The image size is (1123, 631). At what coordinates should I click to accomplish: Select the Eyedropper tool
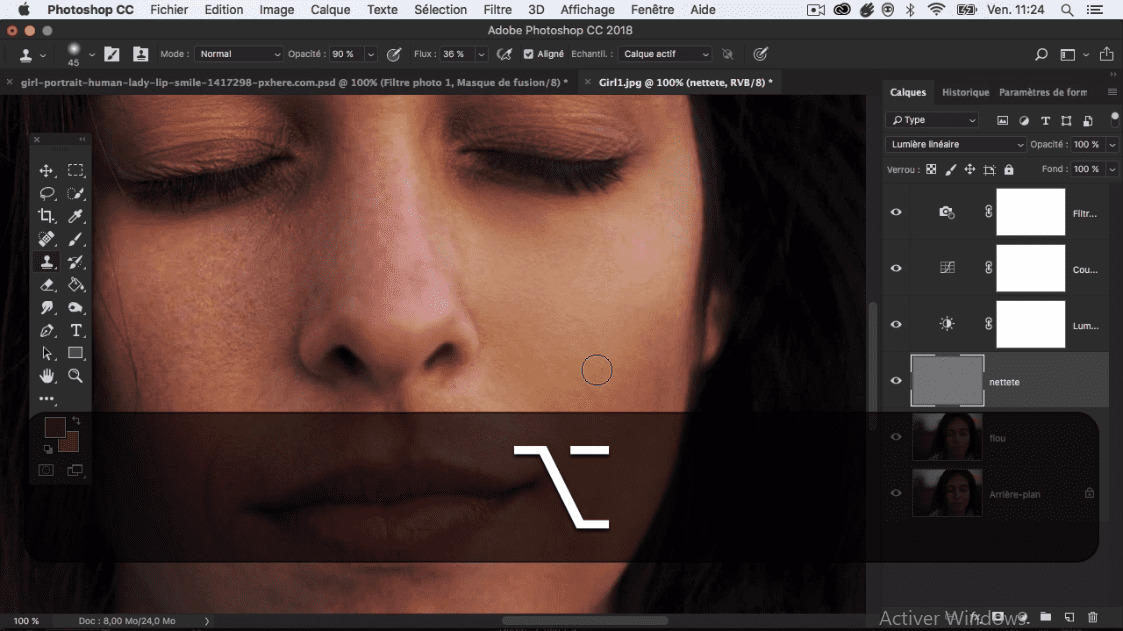76,216
